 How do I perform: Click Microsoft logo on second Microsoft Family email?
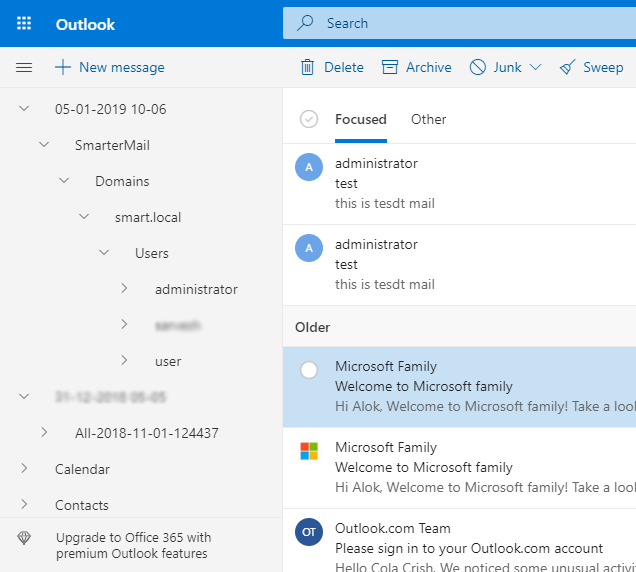click(309, 451)
